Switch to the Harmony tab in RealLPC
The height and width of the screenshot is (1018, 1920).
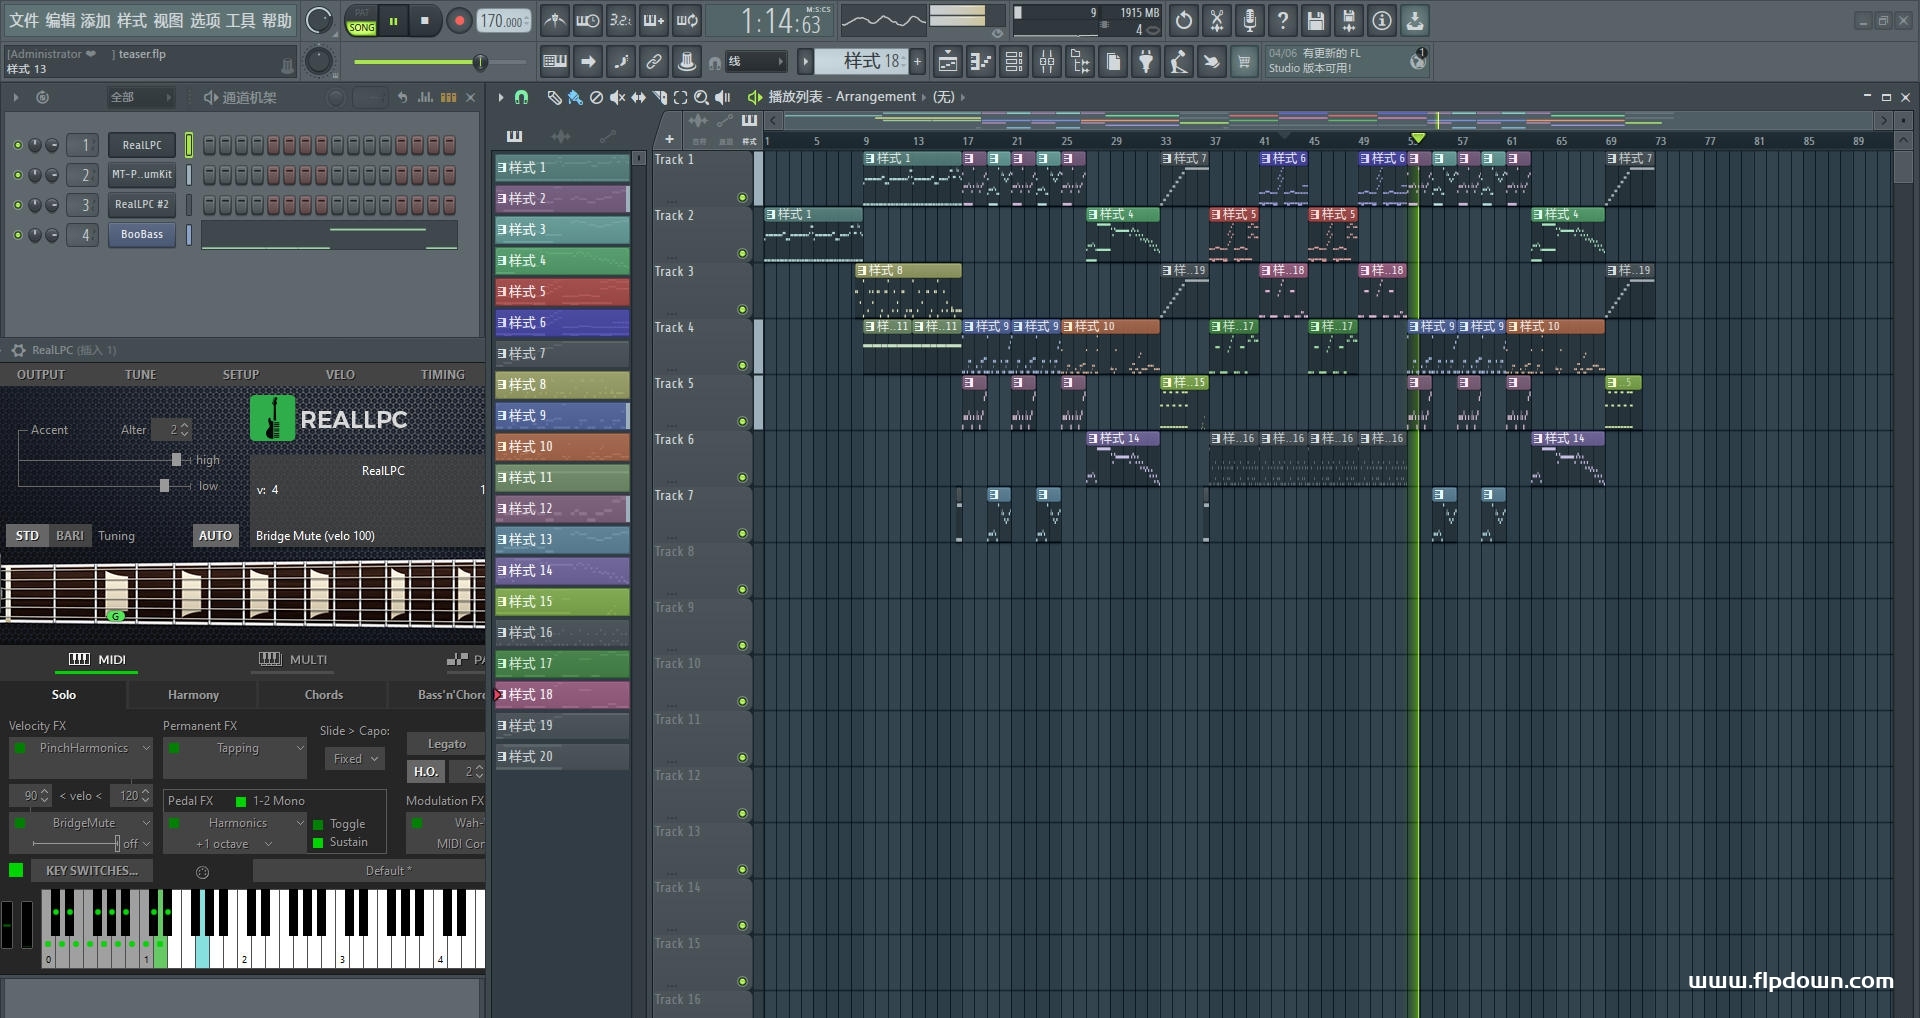[x=193, y=695]
